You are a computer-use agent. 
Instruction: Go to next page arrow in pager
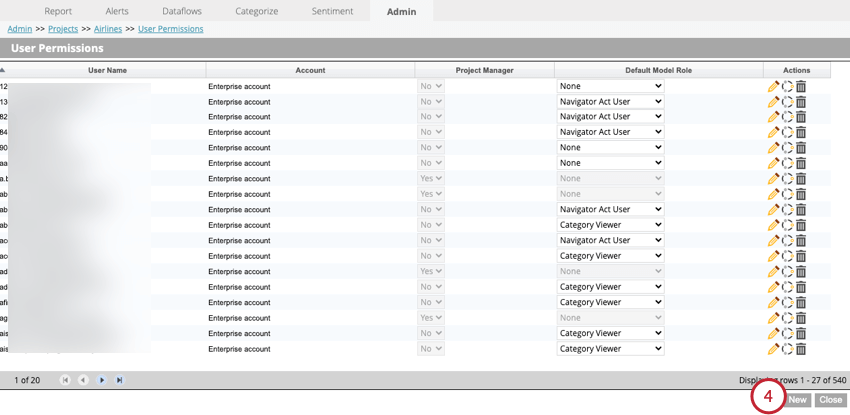click(101, 380)
